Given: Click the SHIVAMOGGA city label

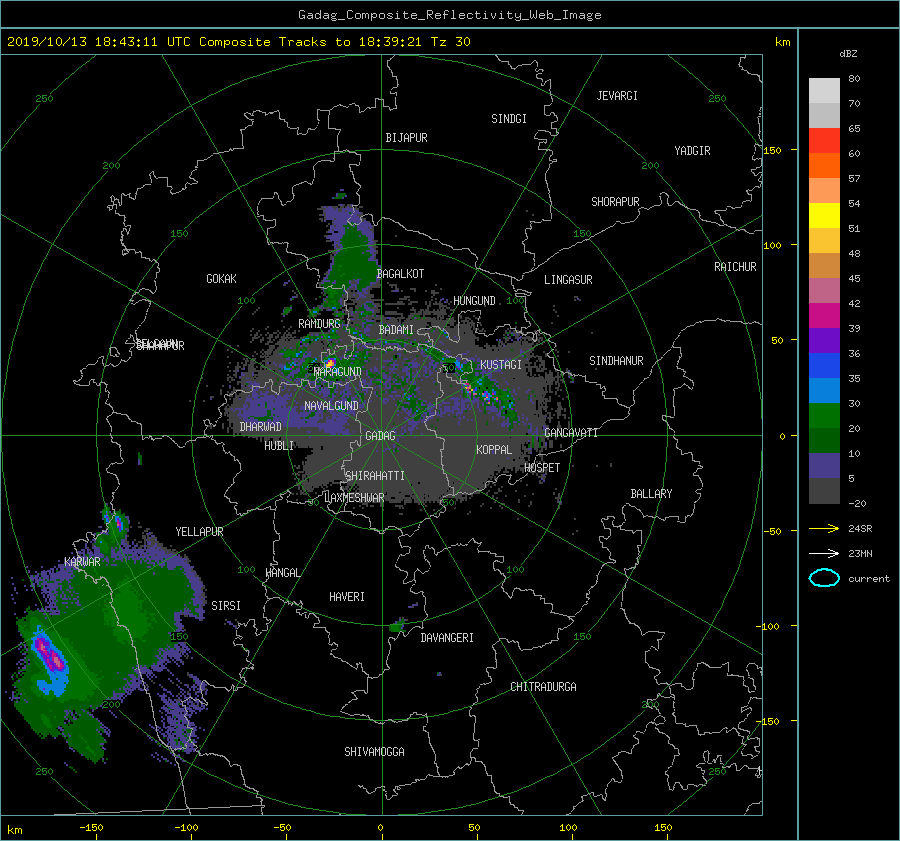Looking at the screenshot, I should (x=374, y=751).
